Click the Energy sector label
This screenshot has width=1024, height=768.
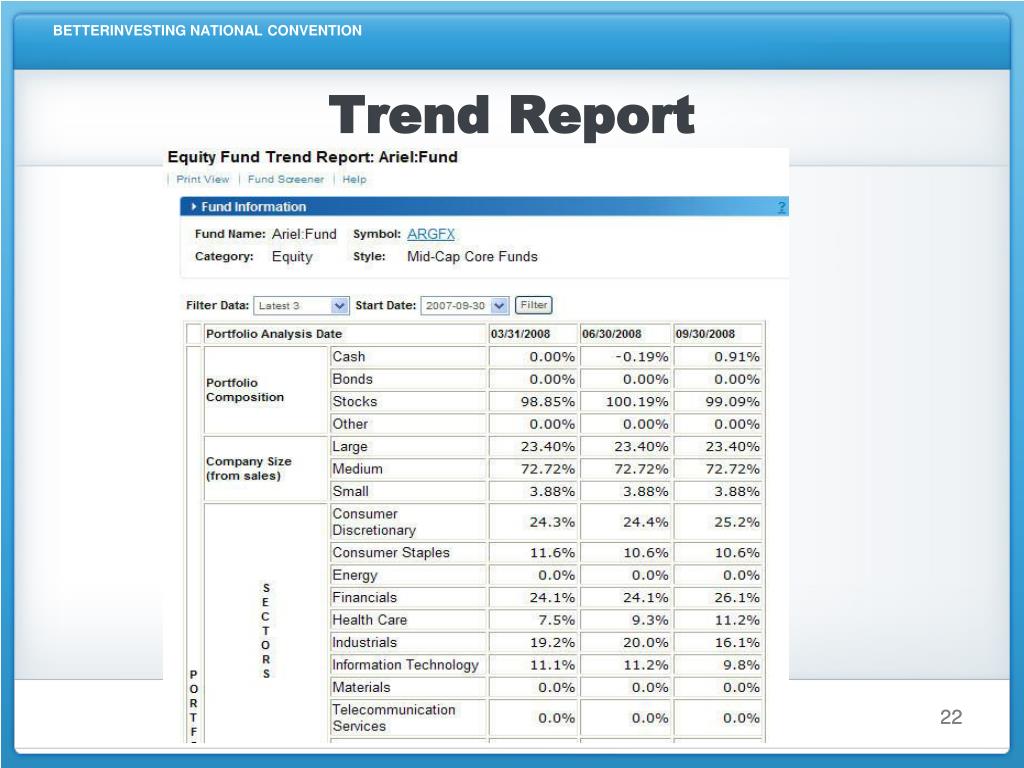click(x=355, y=575)
